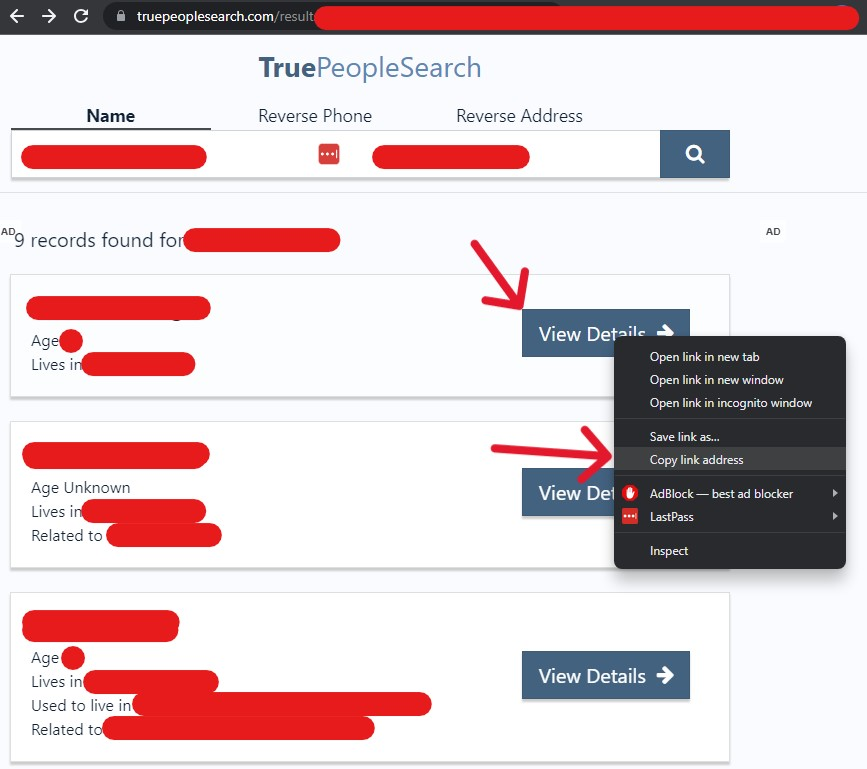Expand the AdBlock submenu arrow
The image size is (867, 769).
point(834,493)
